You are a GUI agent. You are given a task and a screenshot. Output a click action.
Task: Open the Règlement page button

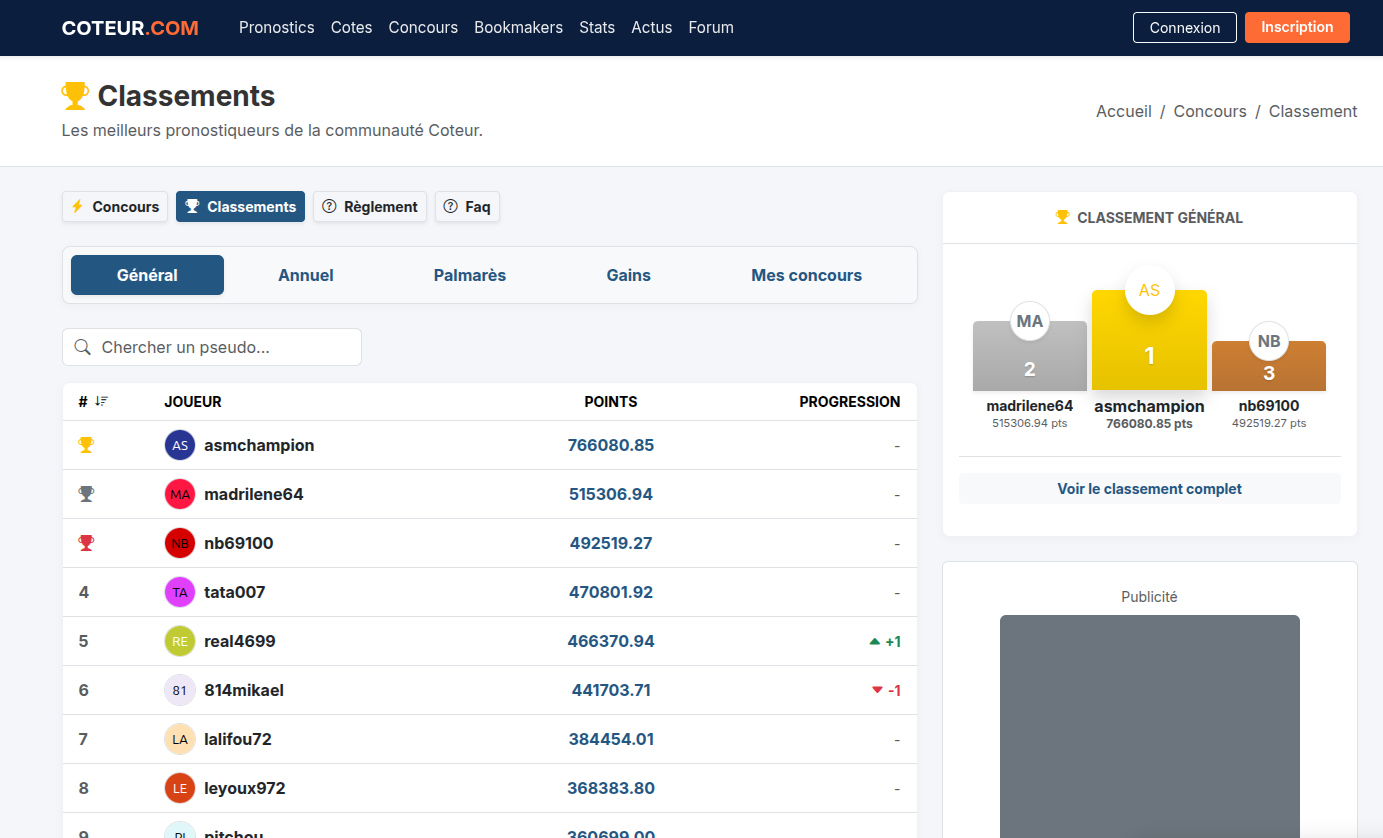(x=370, y=207)
